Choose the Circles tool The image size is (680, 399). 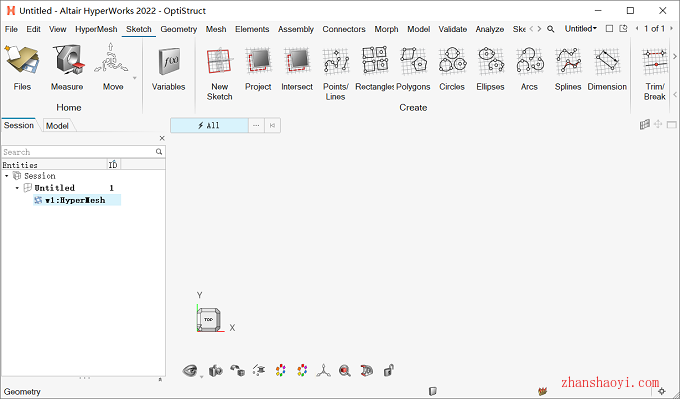(x=452, y=69)
